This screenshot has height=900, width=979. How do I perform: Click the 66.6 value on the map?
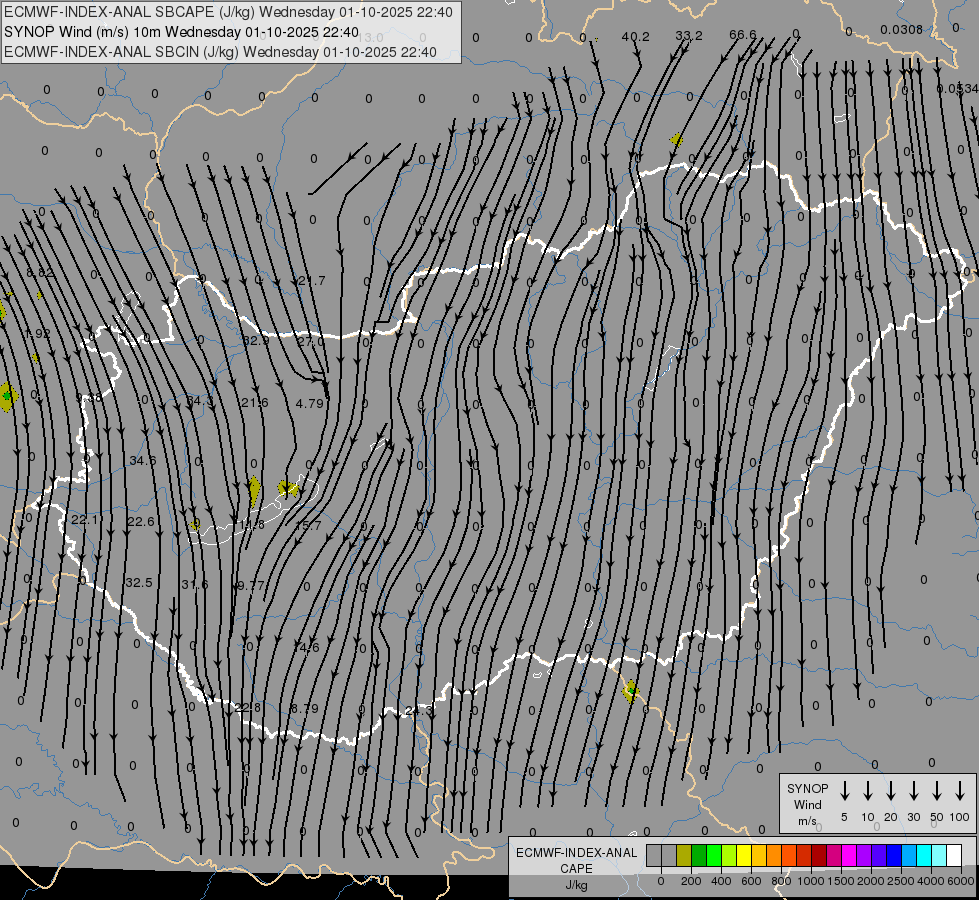tap(743, 35)
